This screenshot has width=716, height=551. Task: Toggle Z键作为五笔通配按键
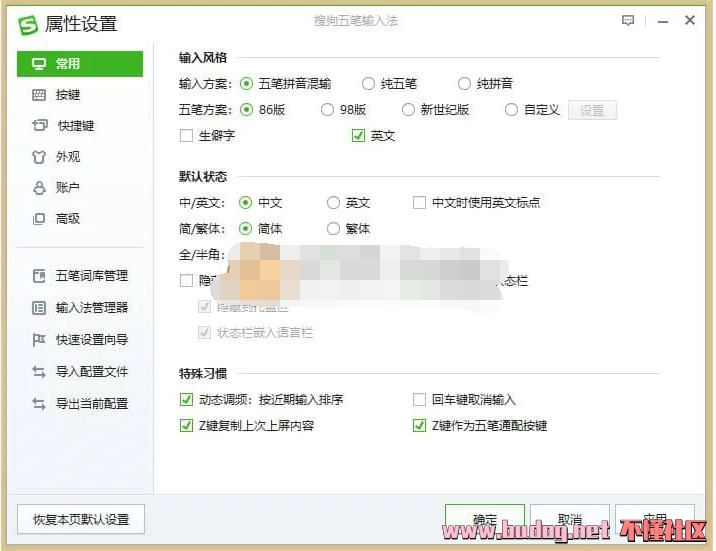(419, 425)
